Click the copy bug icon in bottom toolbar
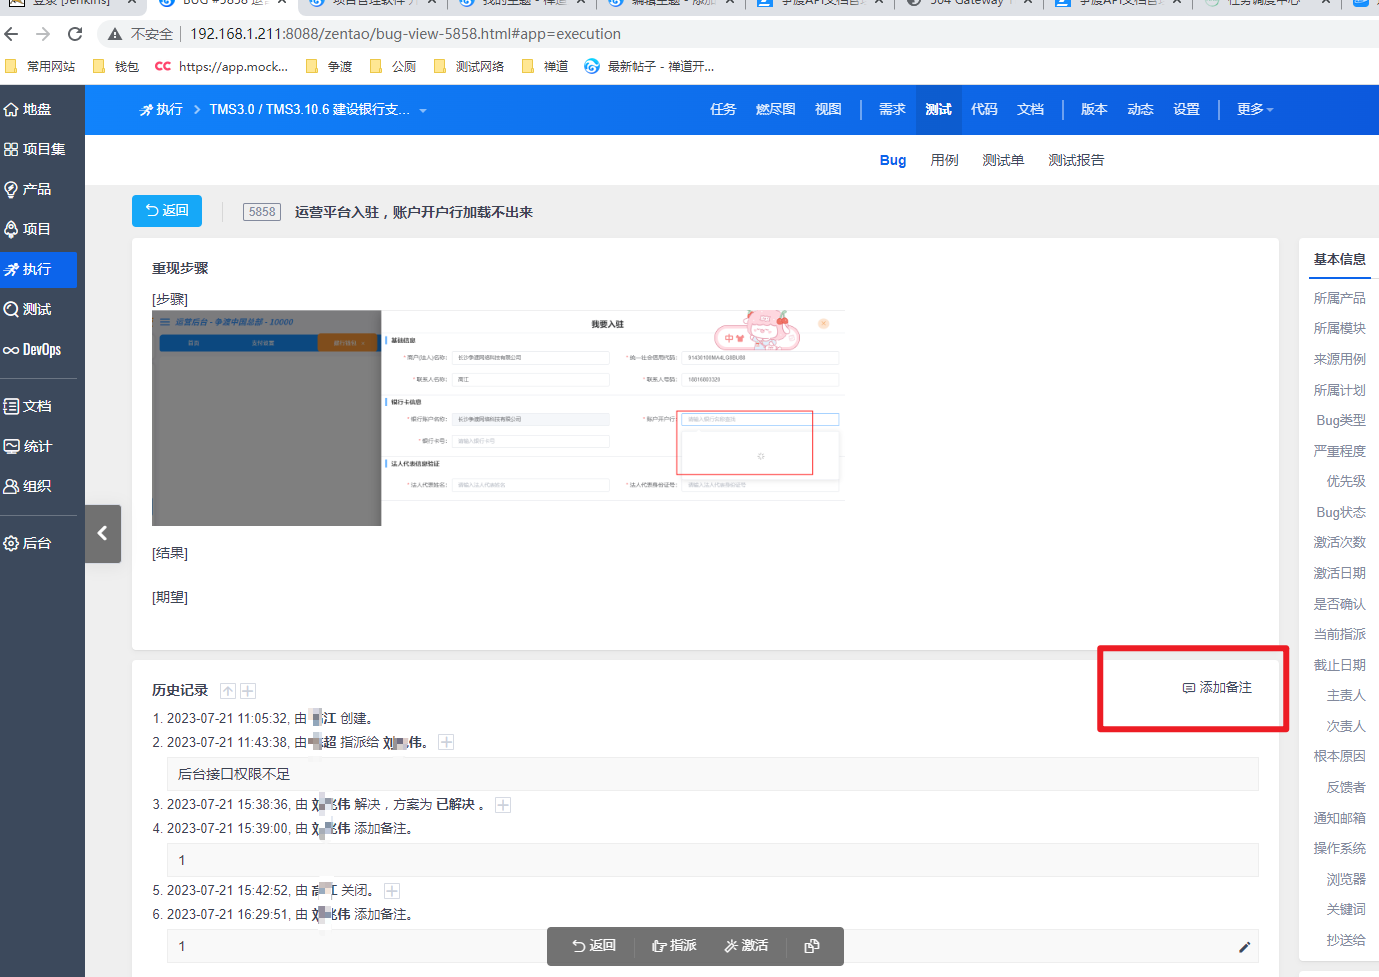The image size is (1379, 977). (x=811, y=946)
